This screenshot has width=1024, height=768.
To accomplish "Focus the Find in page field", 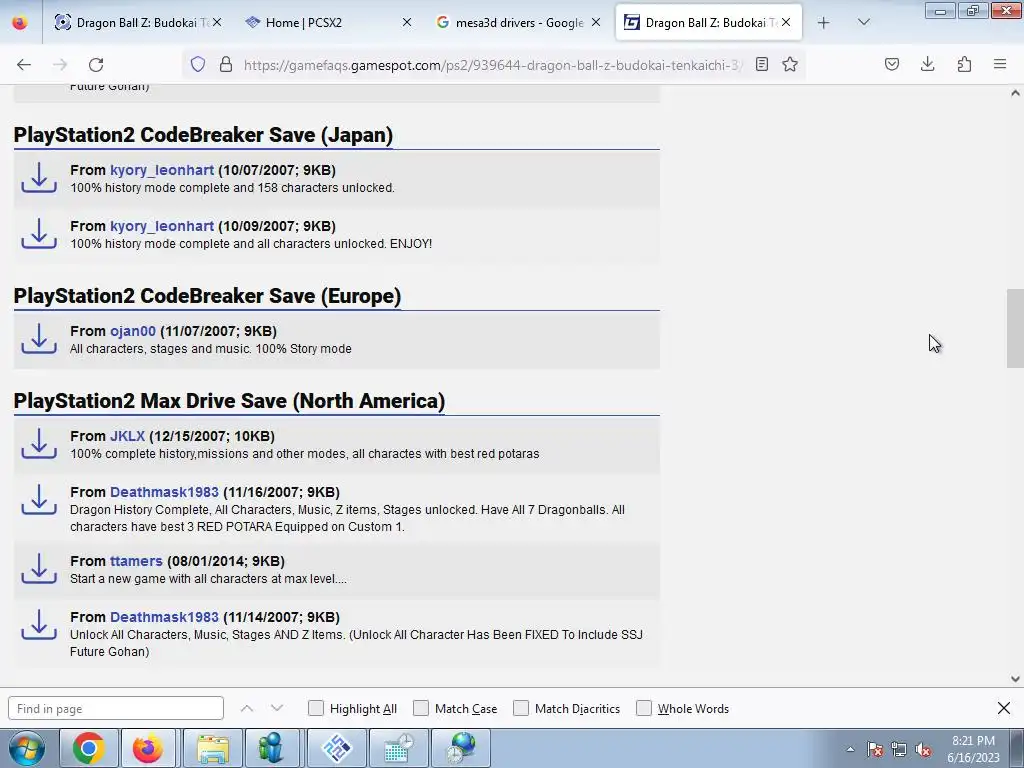I will [x=116, y=708].
